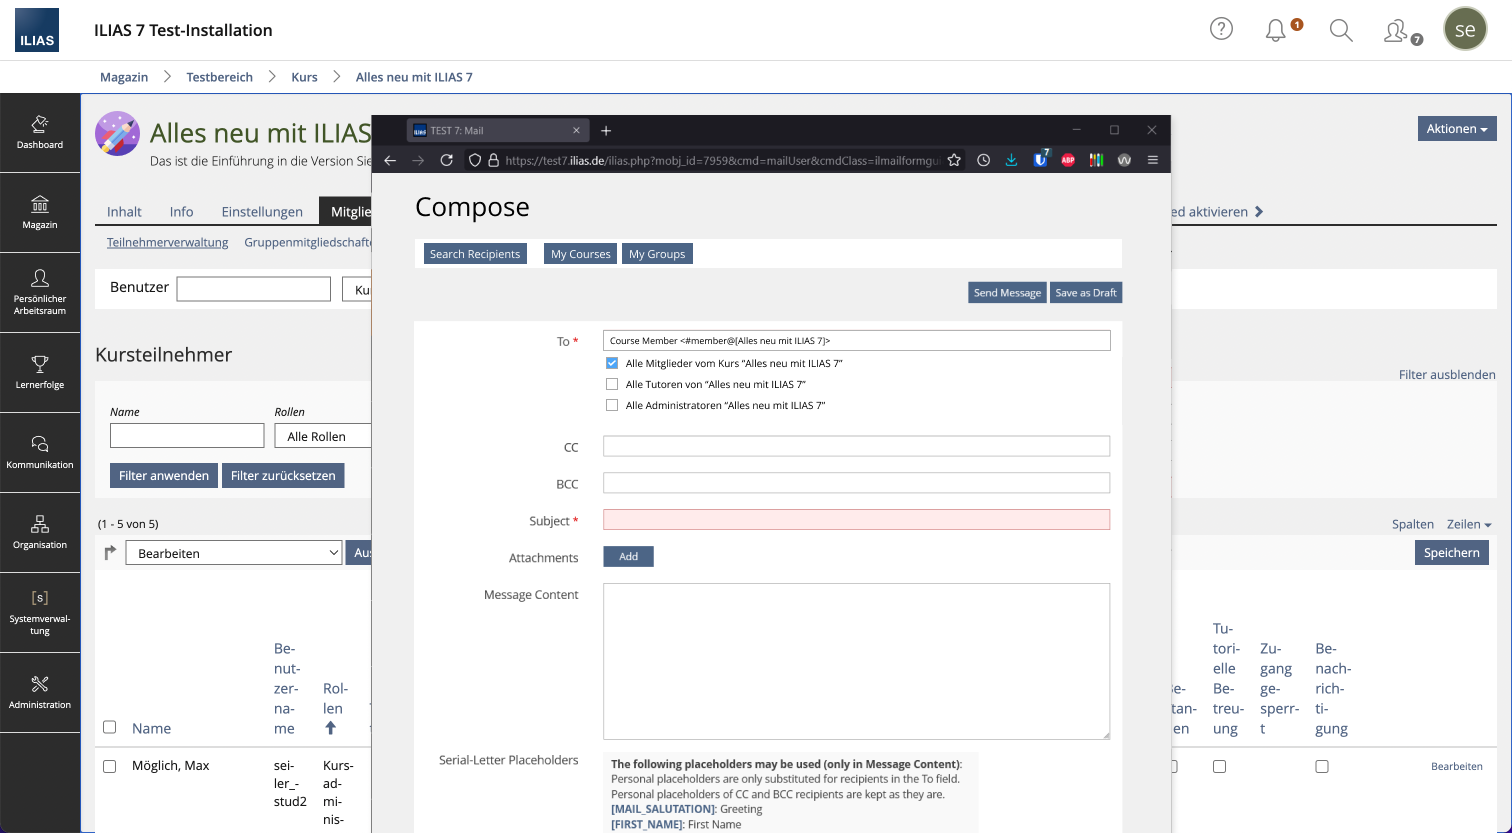Check Alle Administratoren course checkbox
This screenshot has height=833, width=1512.
612,405
